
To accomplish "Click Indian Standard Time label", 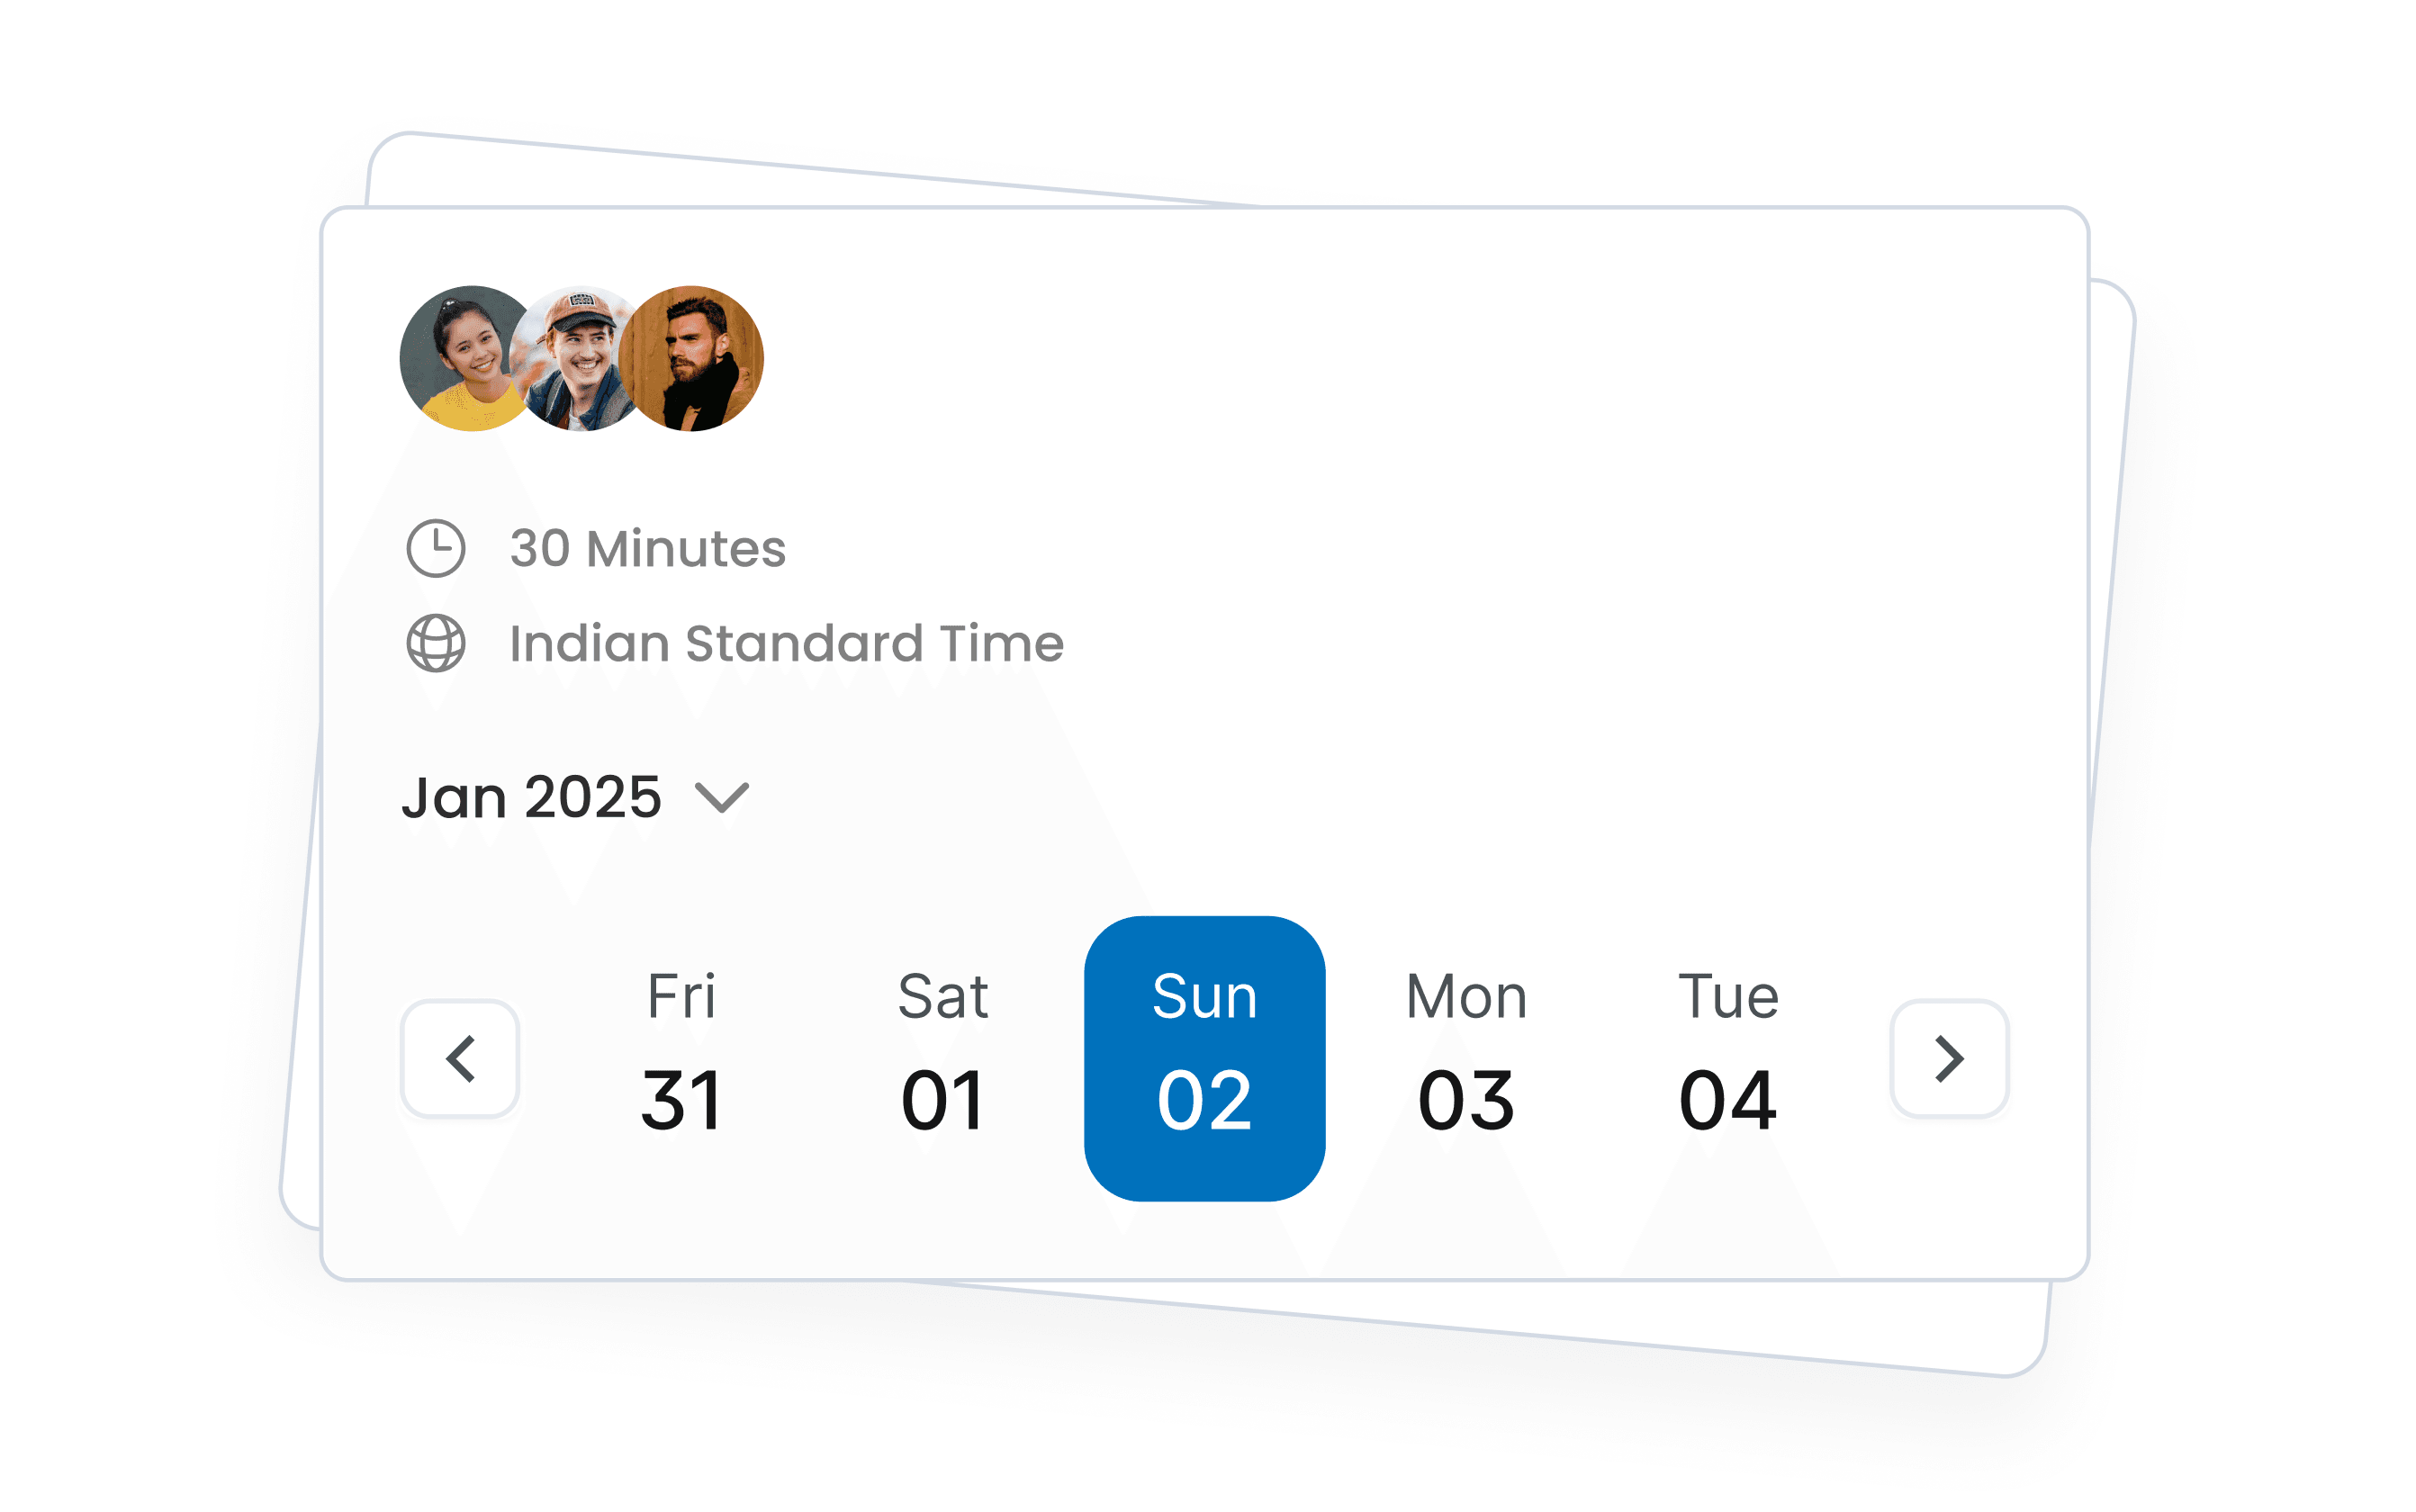I will [x=786, y=643].
